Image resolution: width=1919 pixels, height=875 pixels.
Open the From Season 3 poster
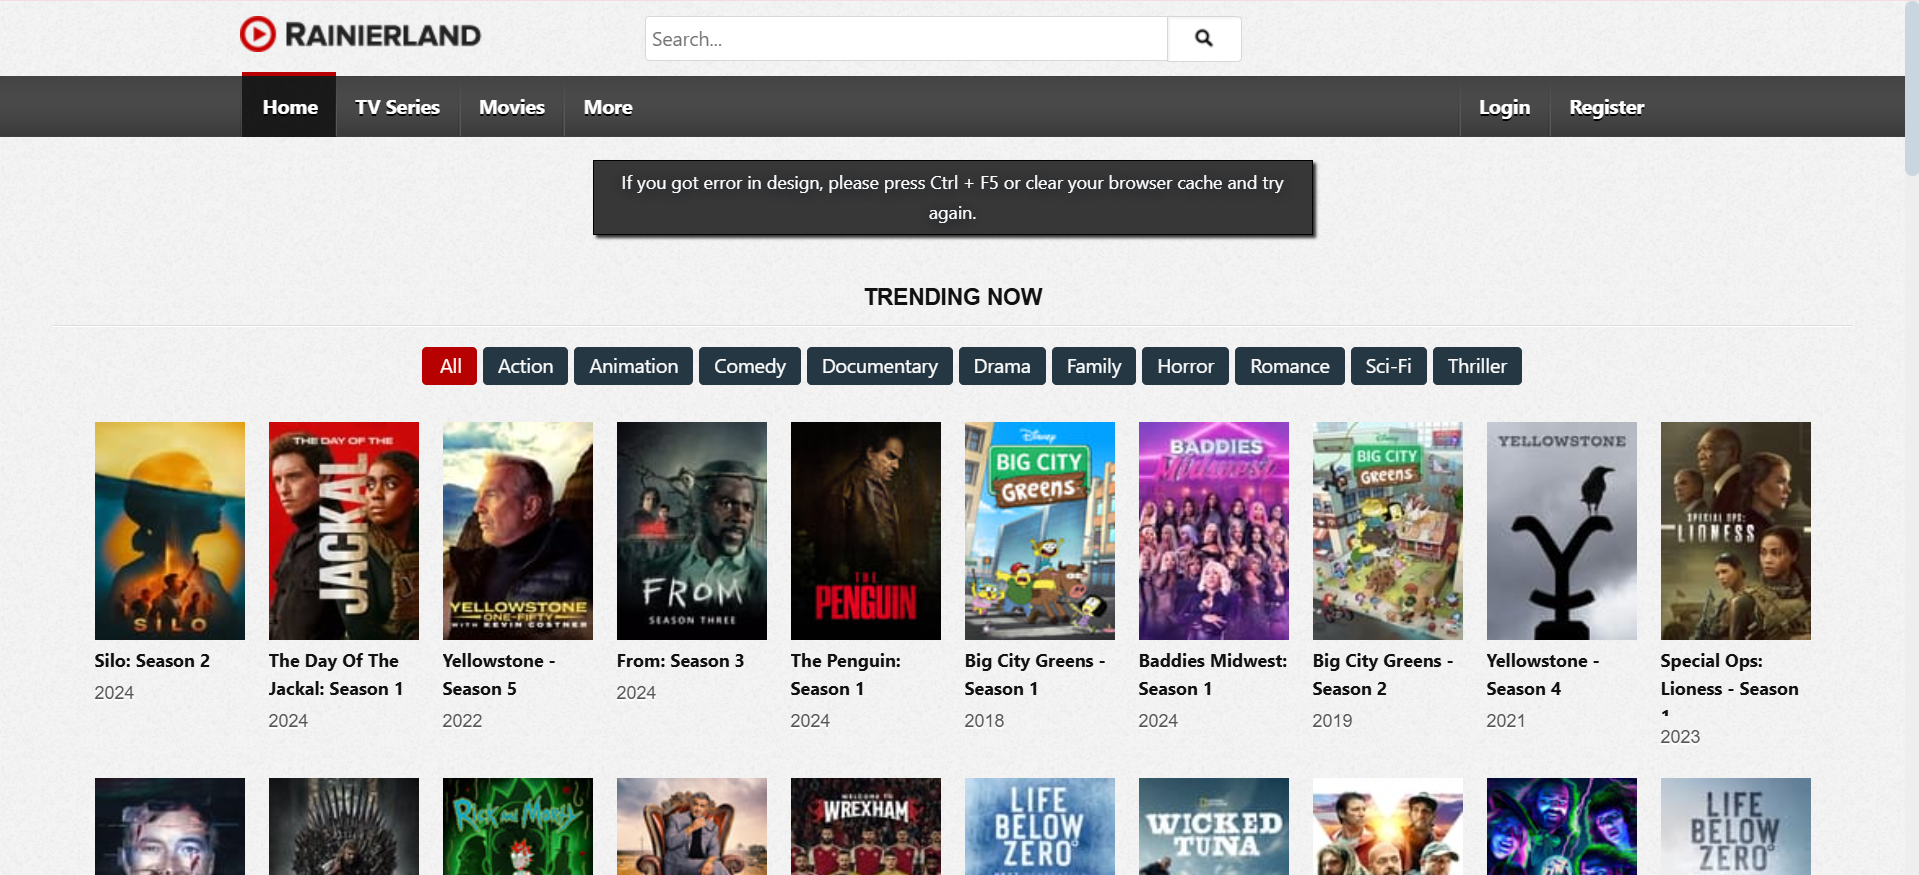coord(692,531)
